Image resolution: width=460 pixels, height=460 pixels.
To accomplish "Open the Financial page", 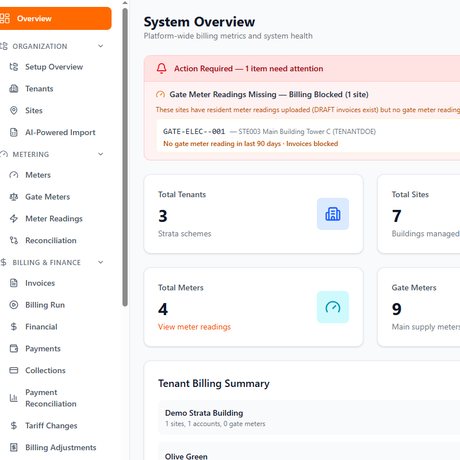I will click(41, 327).
